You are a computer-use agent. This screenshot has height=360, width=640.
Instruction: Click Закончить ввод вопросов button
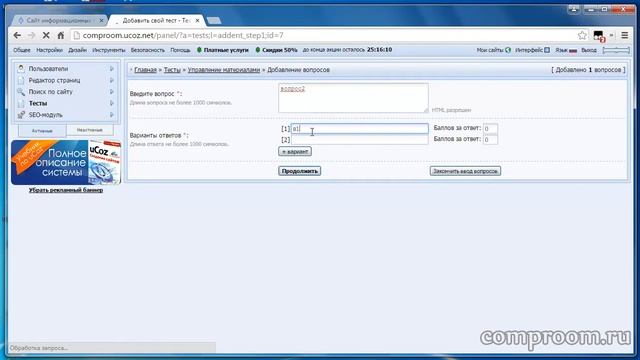(465, 171)
